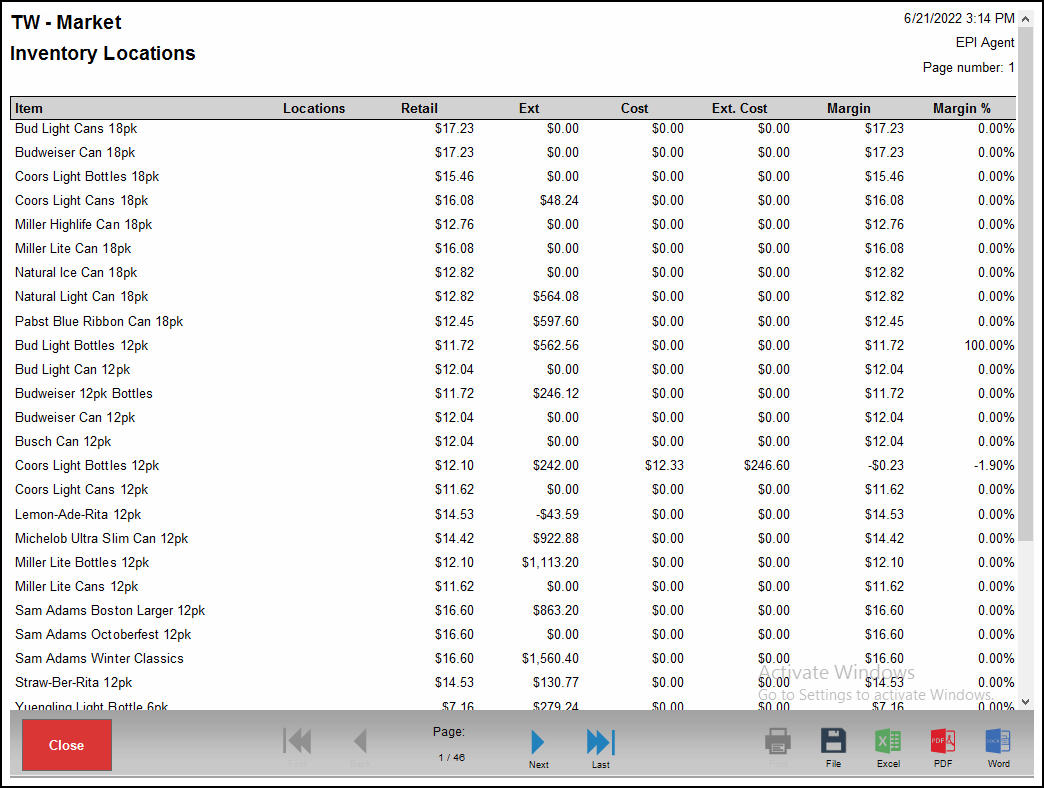Click the greyed-out printer icon
Screen dimensions: 1044x788
(778, 741)
